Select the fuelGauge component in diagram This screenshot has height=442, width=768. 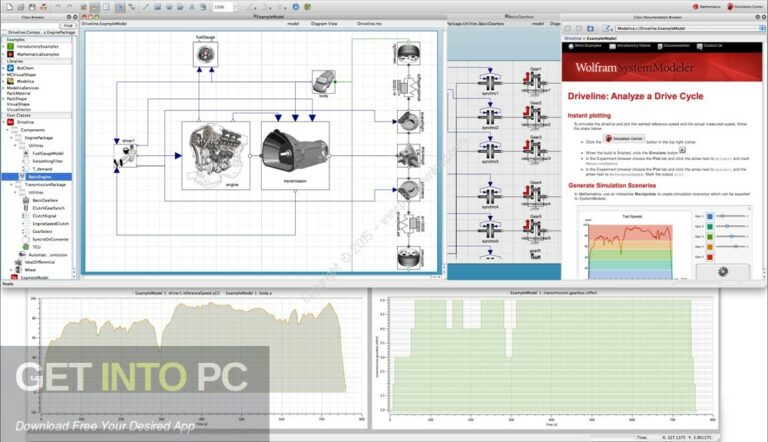click(206, 54)
